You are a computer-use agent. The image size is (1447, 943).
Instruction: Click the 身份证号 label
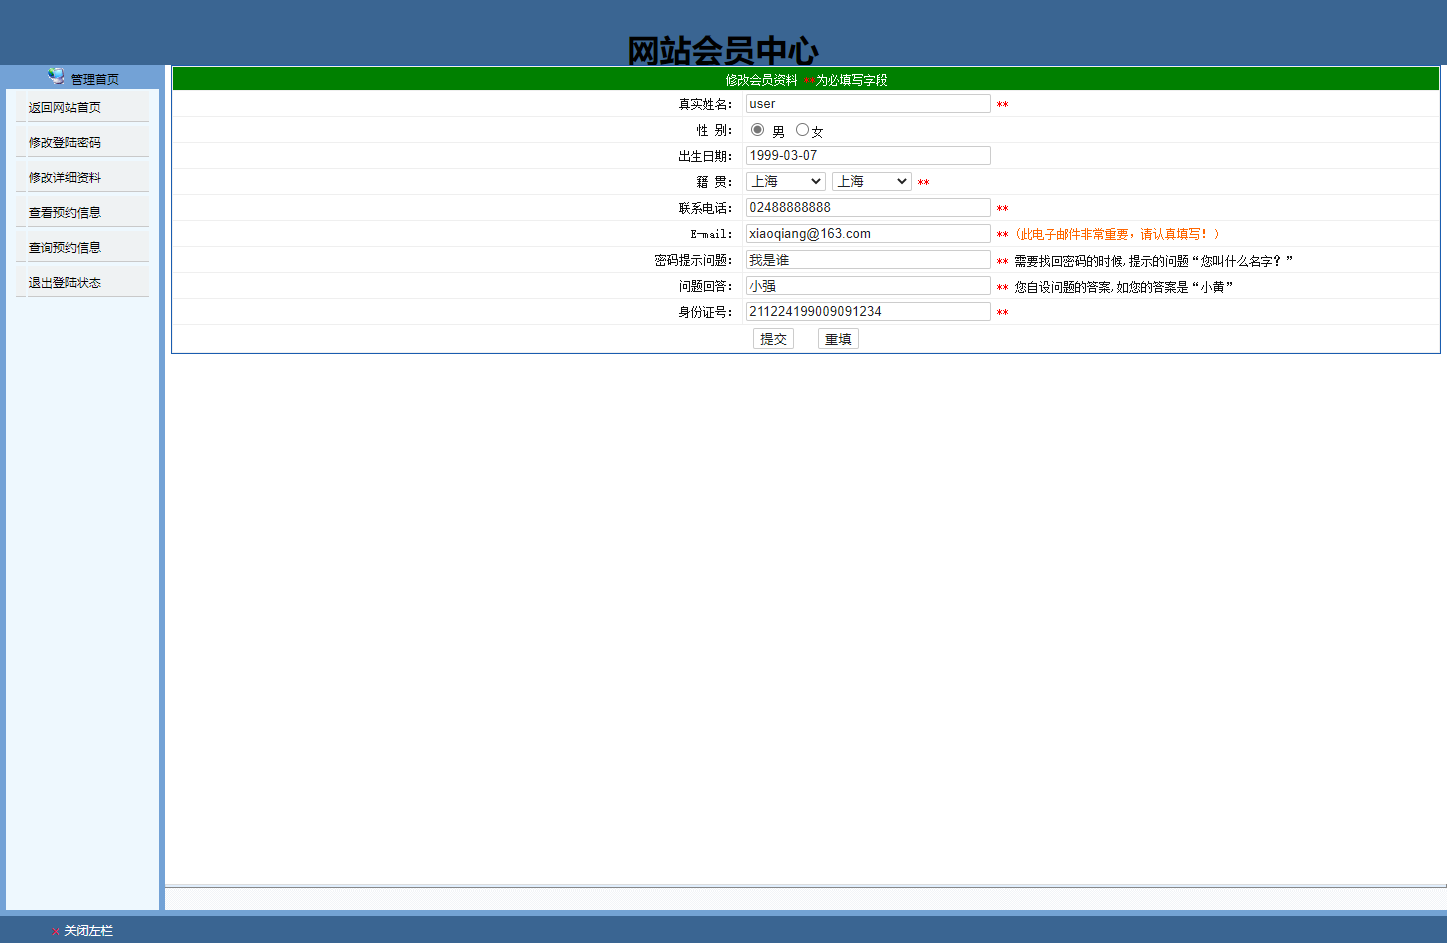(x=705, y=312)
